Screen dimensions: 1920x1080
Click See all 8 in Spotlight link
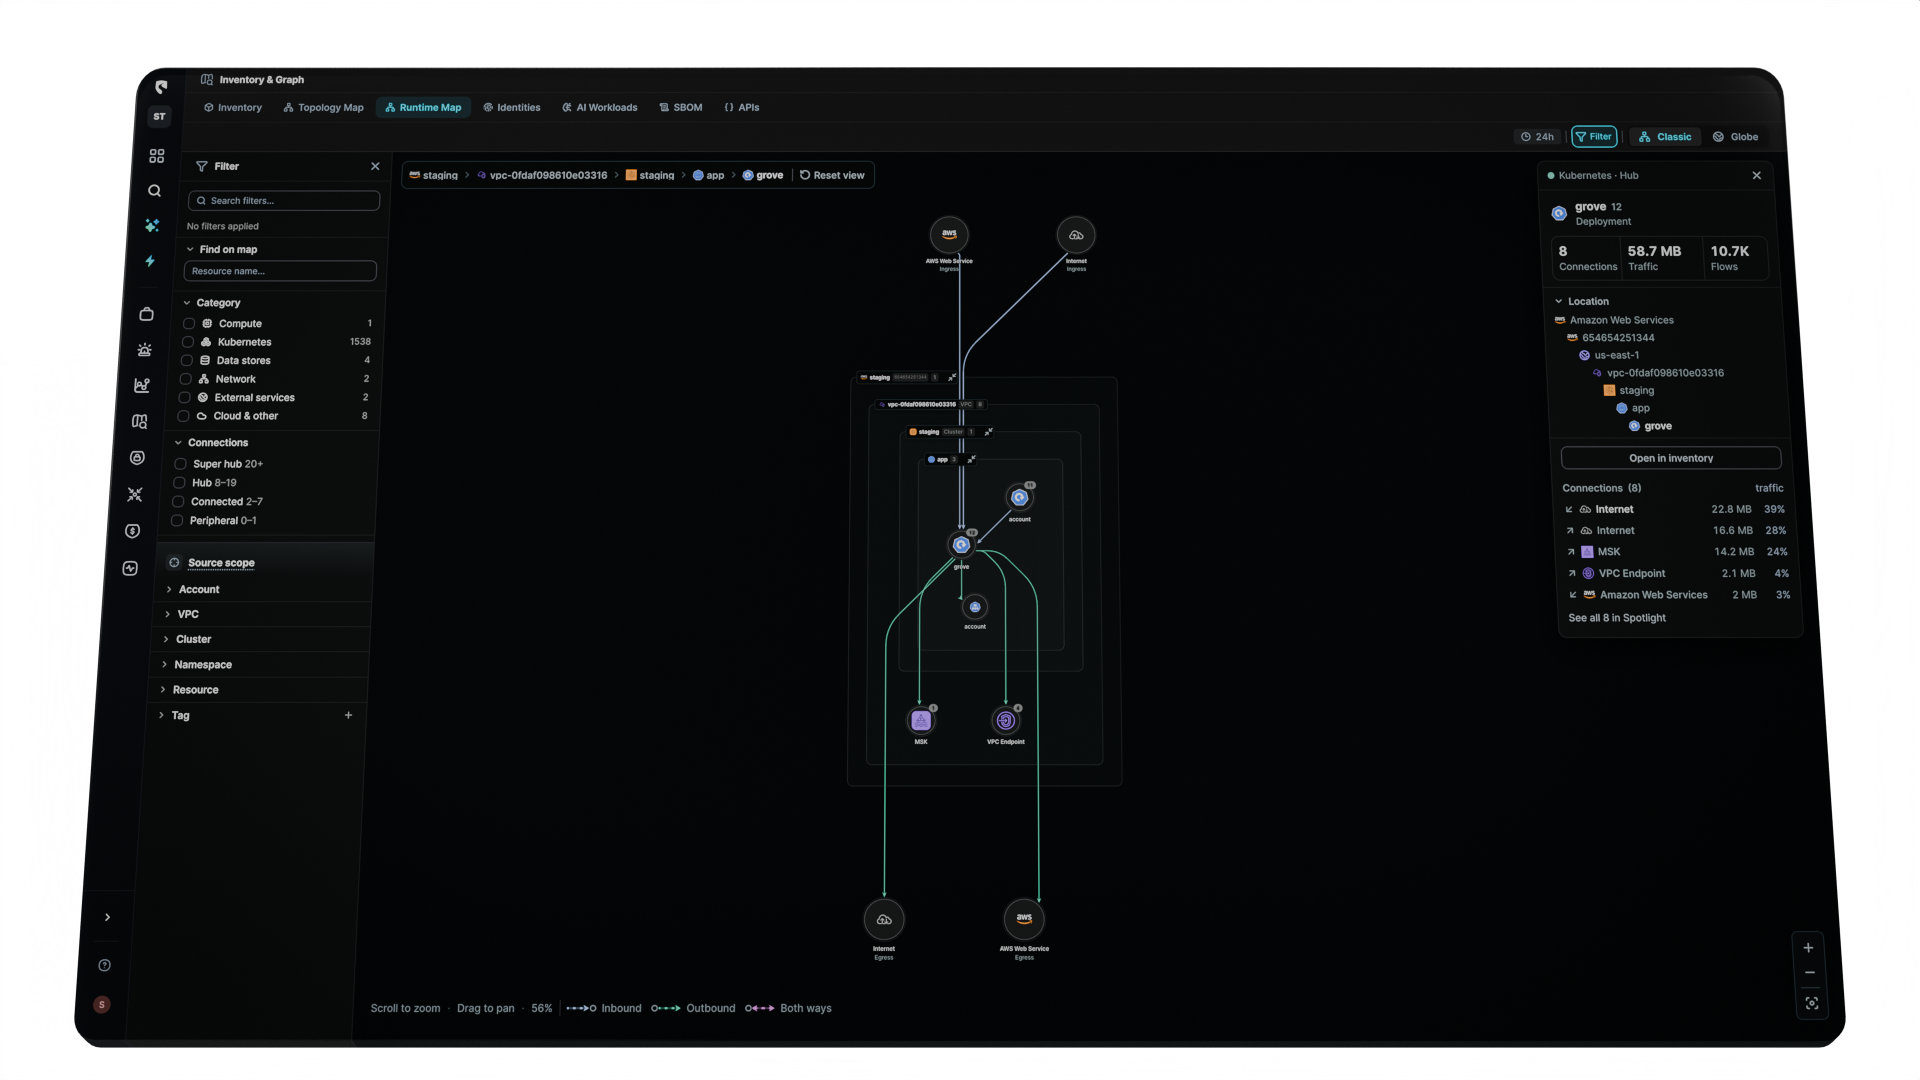coord(1617,618)
